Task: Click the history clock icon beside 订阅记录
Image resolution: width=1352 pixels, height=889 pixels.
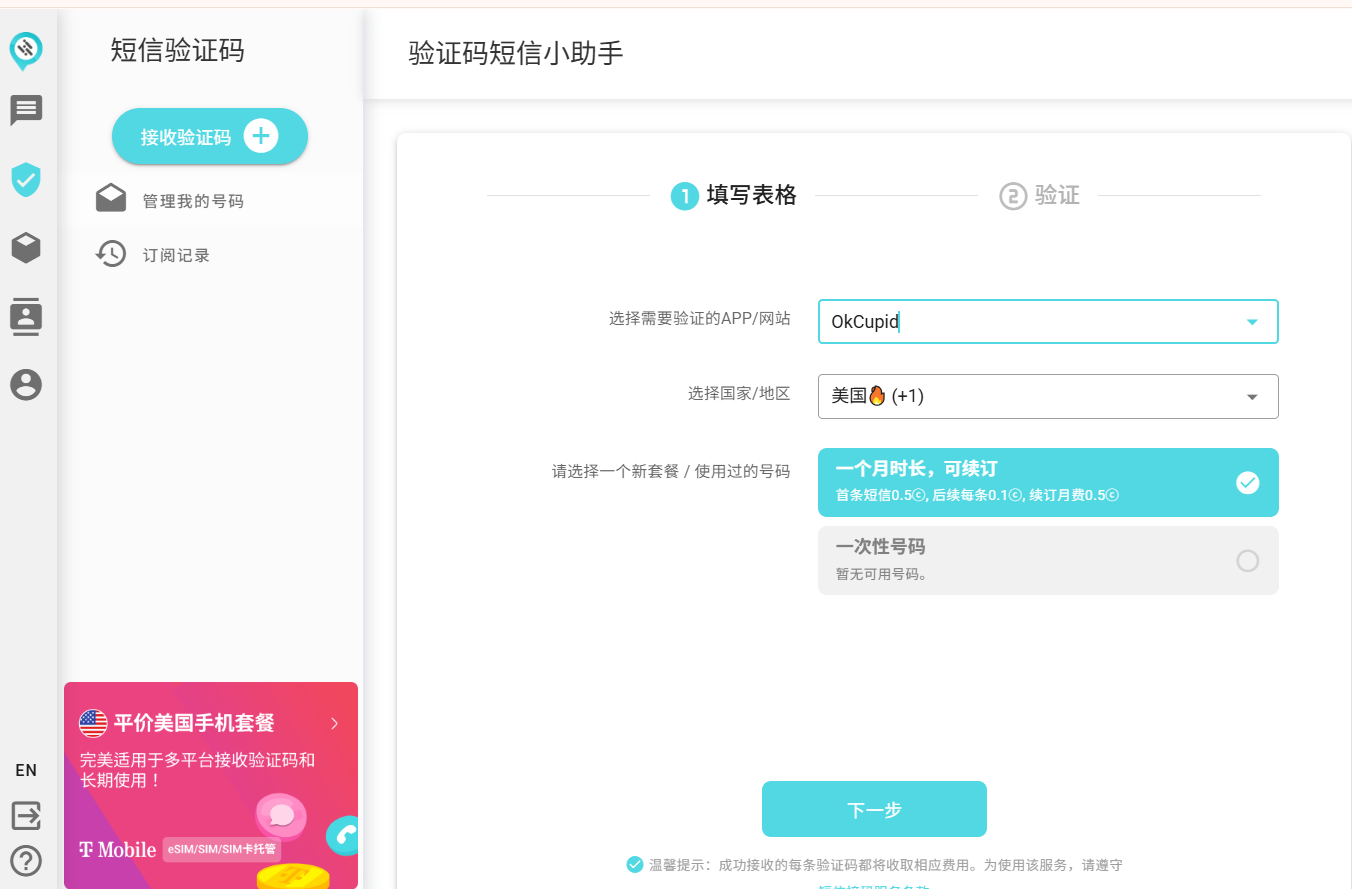Action: tap(111, 254)
